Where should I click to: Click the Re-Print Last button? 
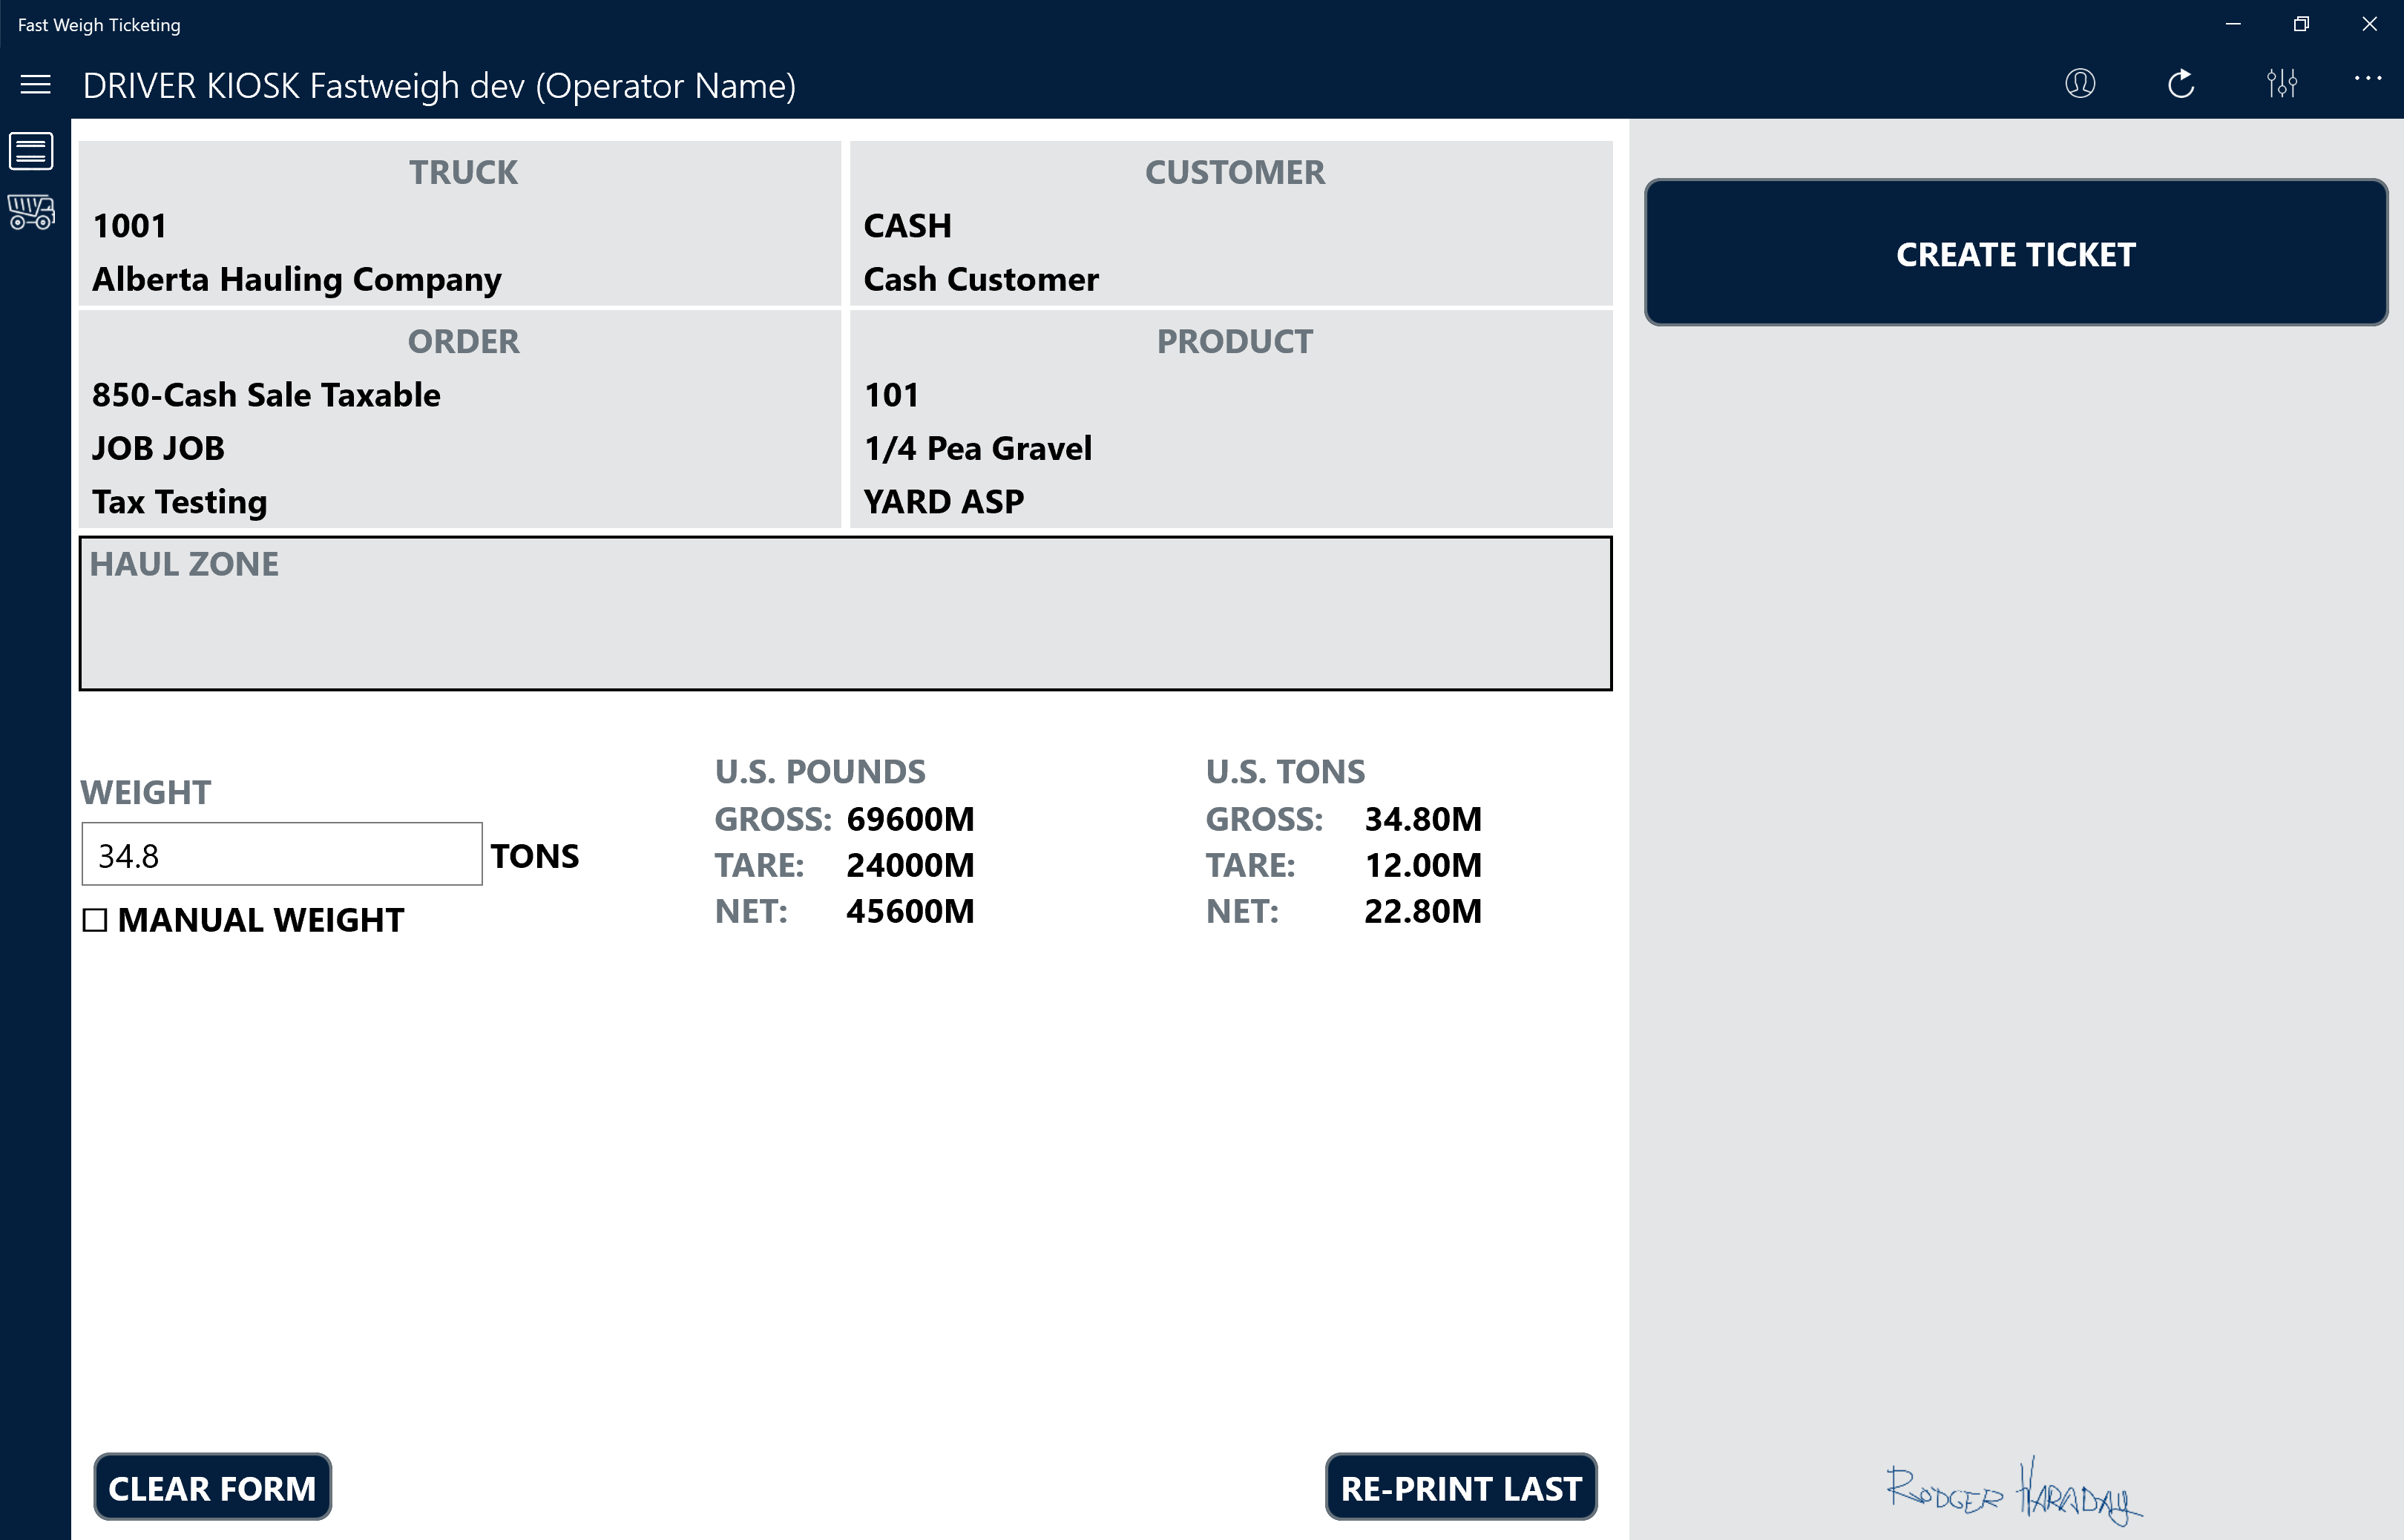[x=1460, y=1487]
